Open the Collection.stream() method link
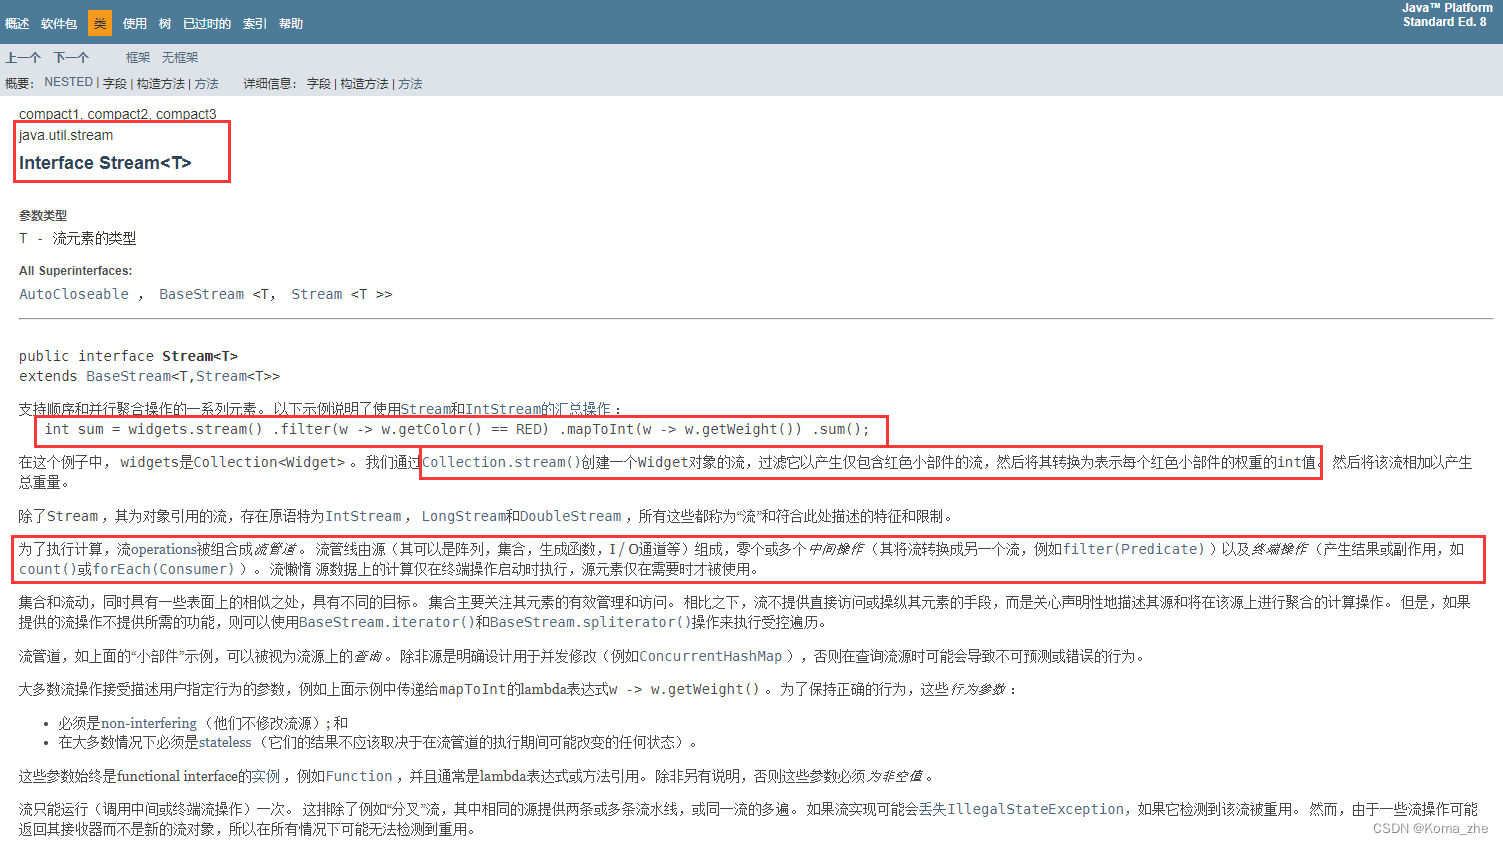 pyautogui.click(x=501, y=462)
